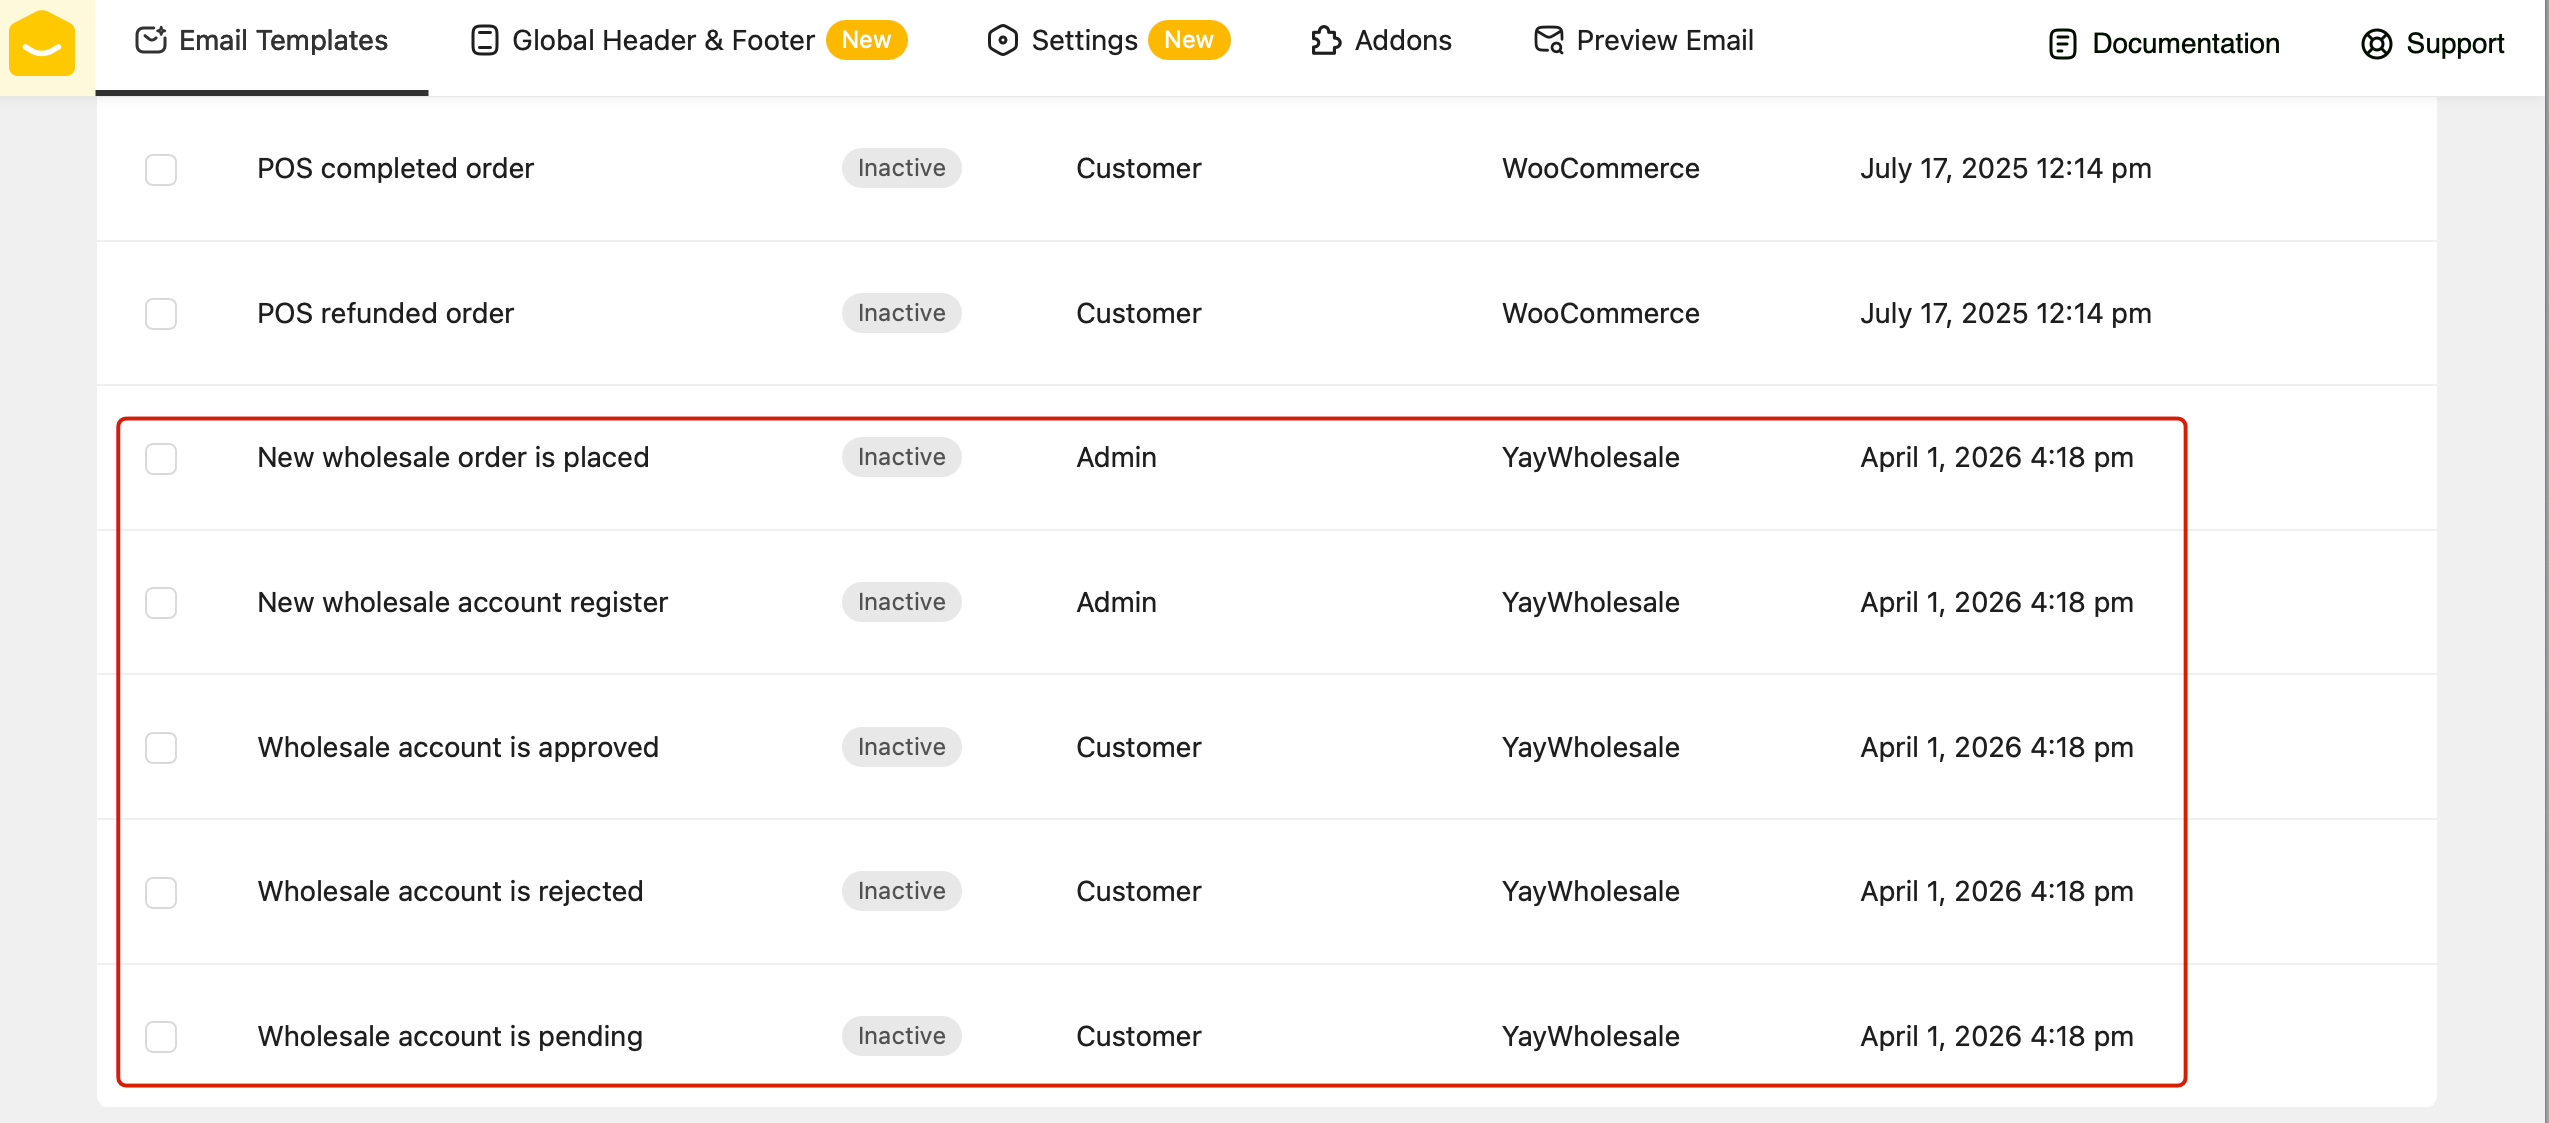Click the Settings hexagon icon
The image size is (2549, 1123).
pos(1002,40)
